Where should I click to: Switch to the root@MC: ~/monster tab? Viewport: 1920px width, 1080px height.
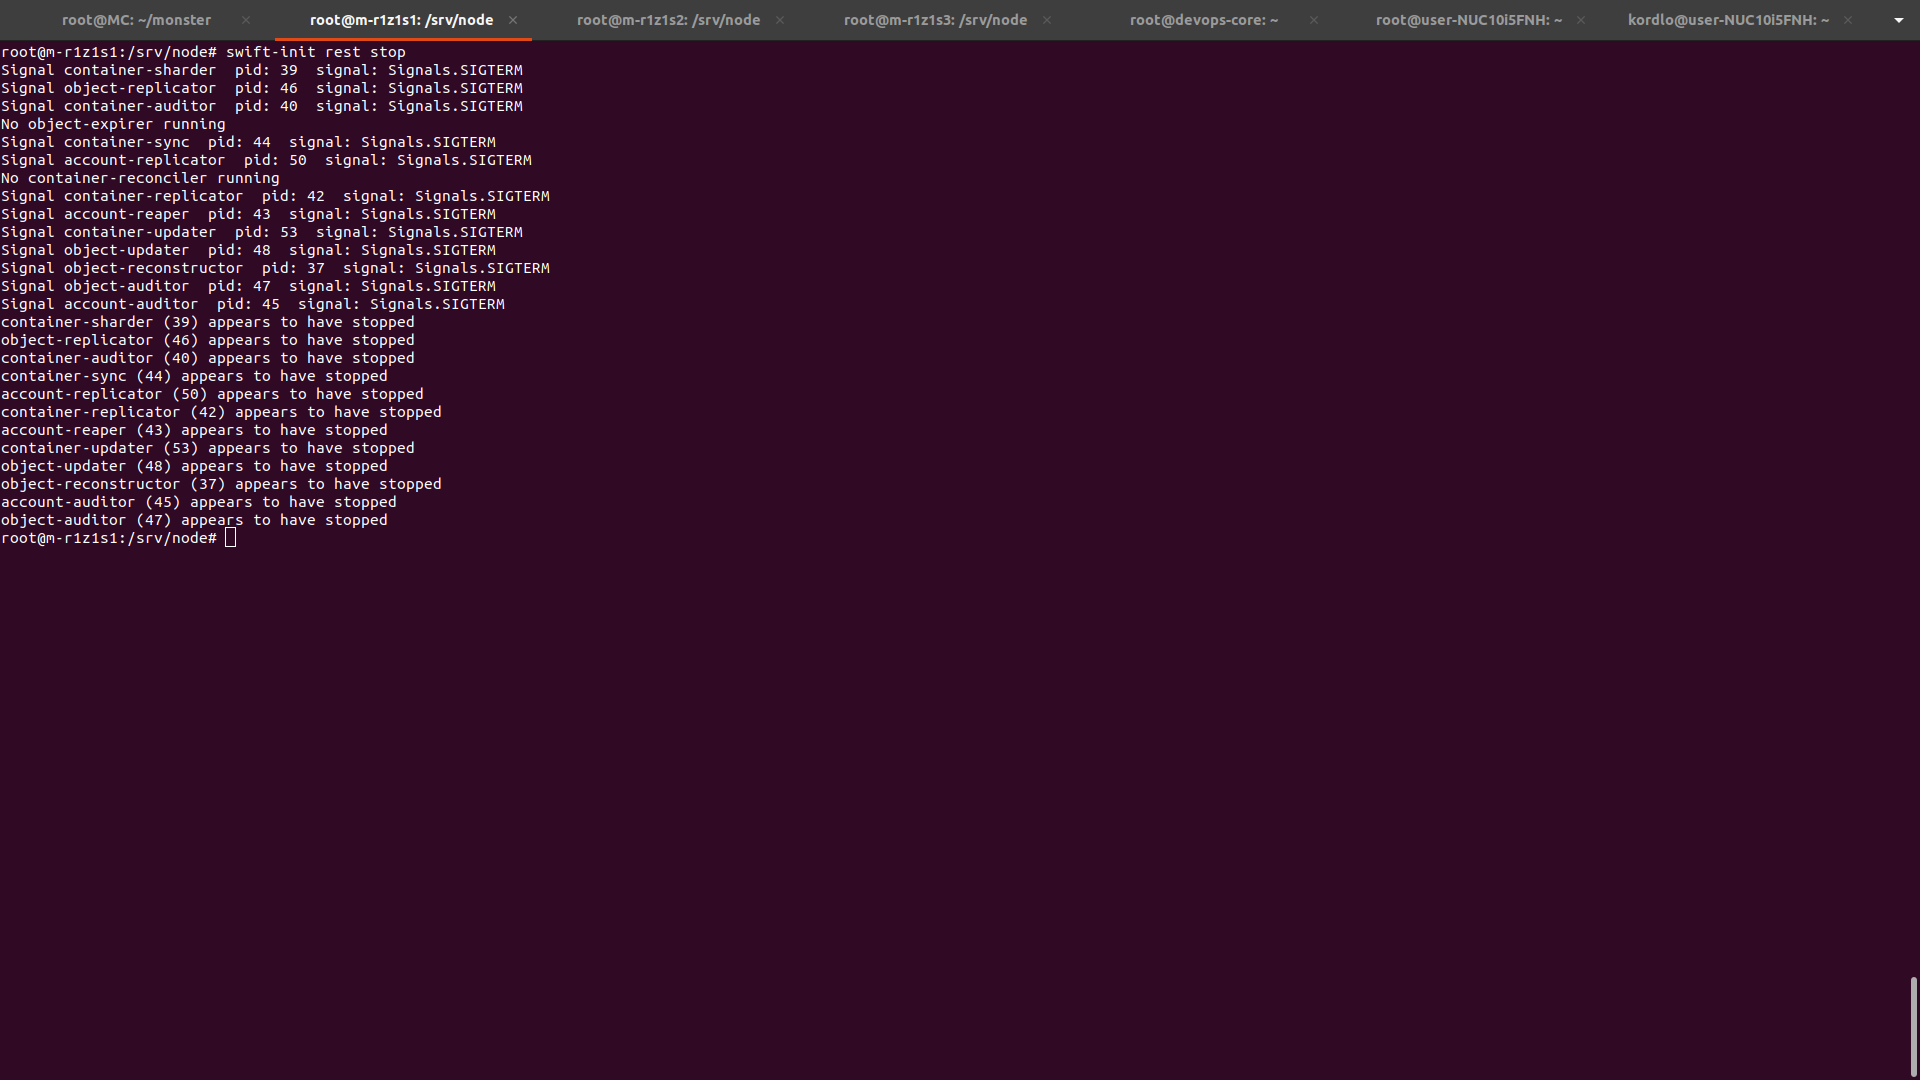pyautogui.click(x=136, y=20)
